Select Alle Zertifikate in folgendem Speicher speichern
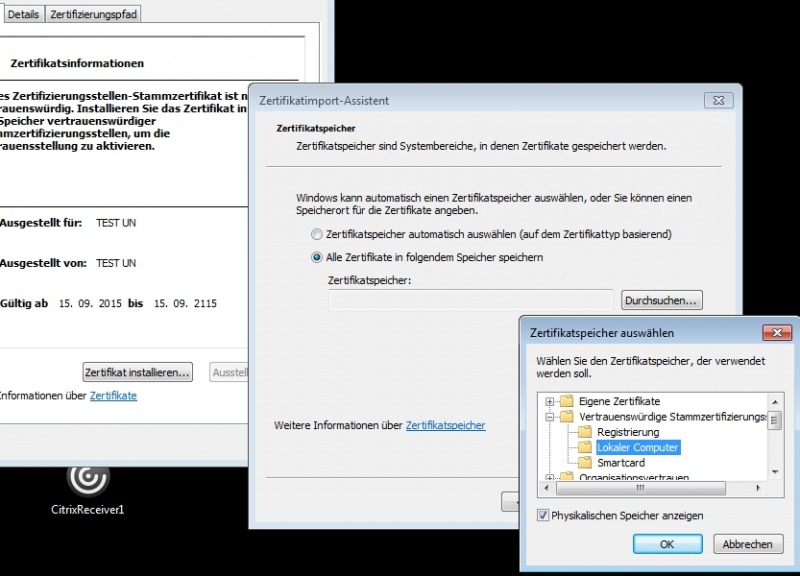The height and width of the screenshot is (576, 800). (x=317, y=257)
